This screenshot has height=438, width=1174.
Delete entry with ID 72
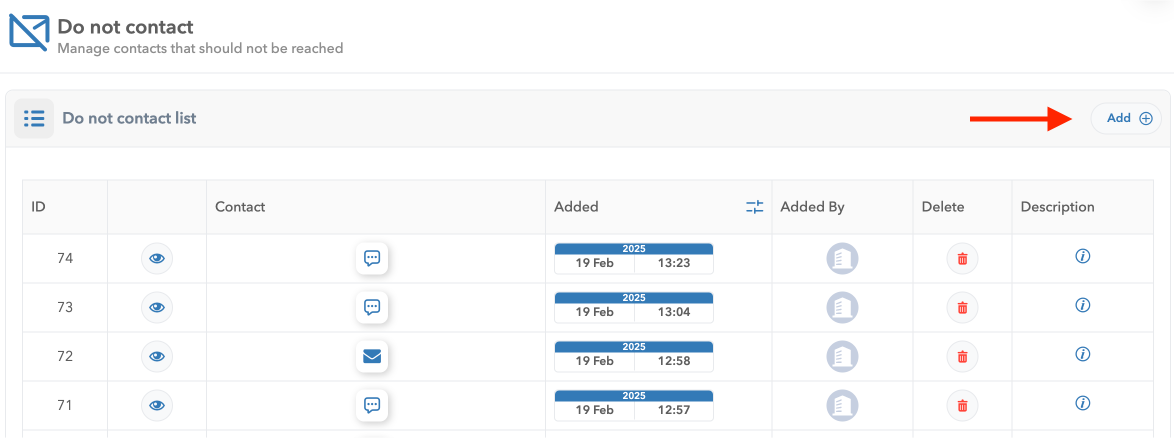(x=962, y=356)
